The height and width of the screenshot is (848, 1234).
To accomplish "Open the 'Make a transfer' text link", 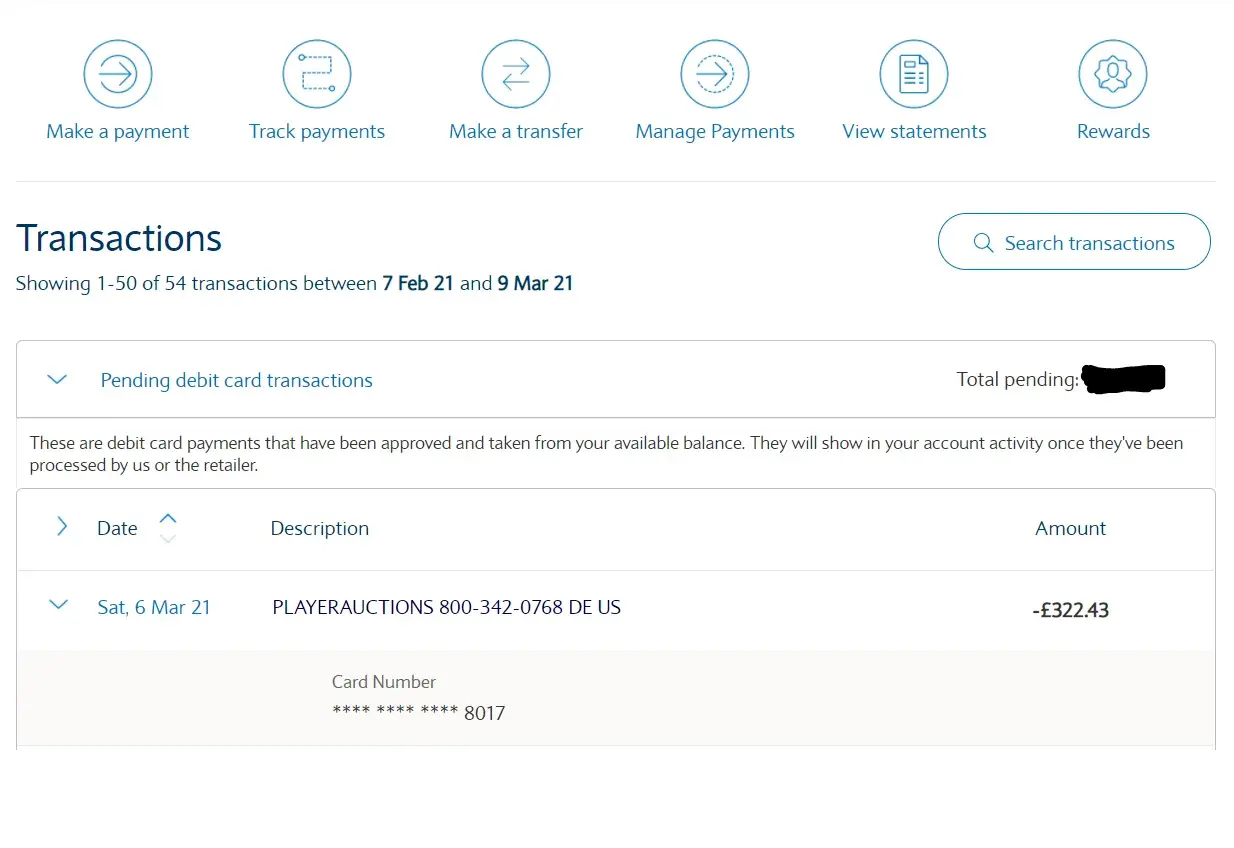I will tap(516, 132).
